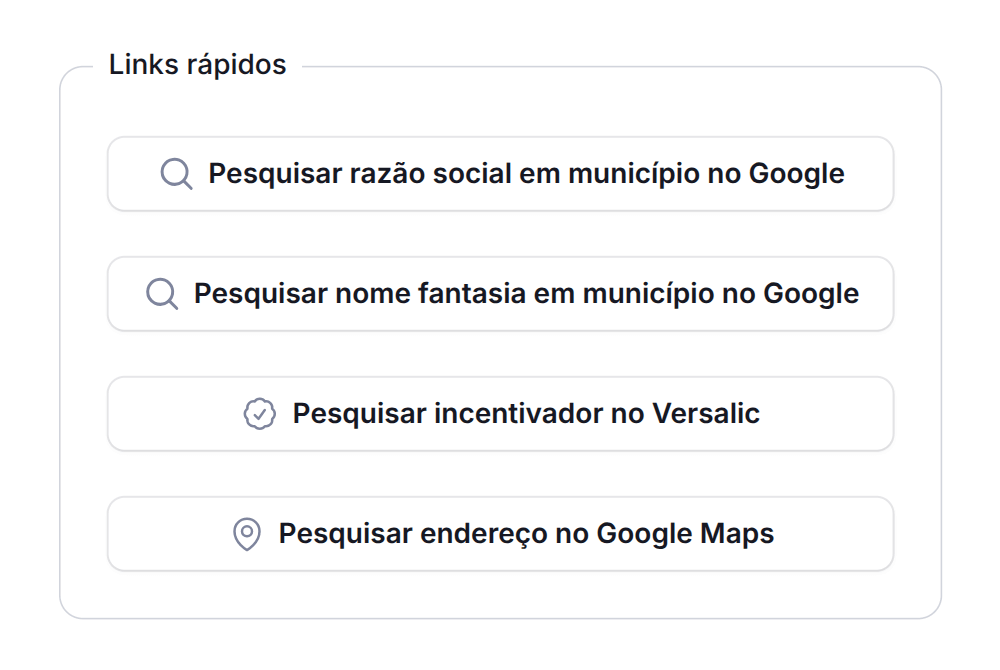Click the location marker icon at the bottom button
1000x670 pixels.
pos(245,534)
